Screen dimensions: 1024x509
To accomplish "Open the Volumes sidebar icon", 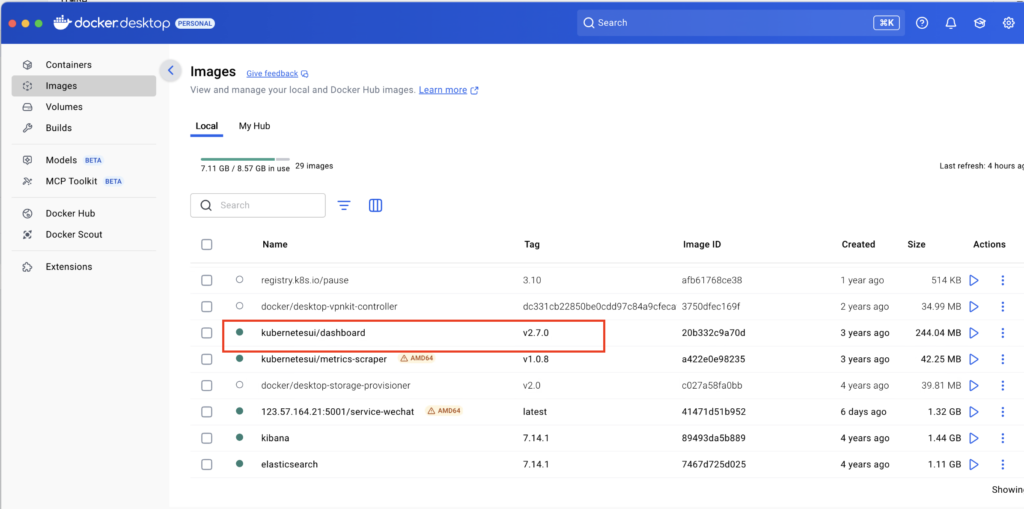I will (x=27, y=107).
